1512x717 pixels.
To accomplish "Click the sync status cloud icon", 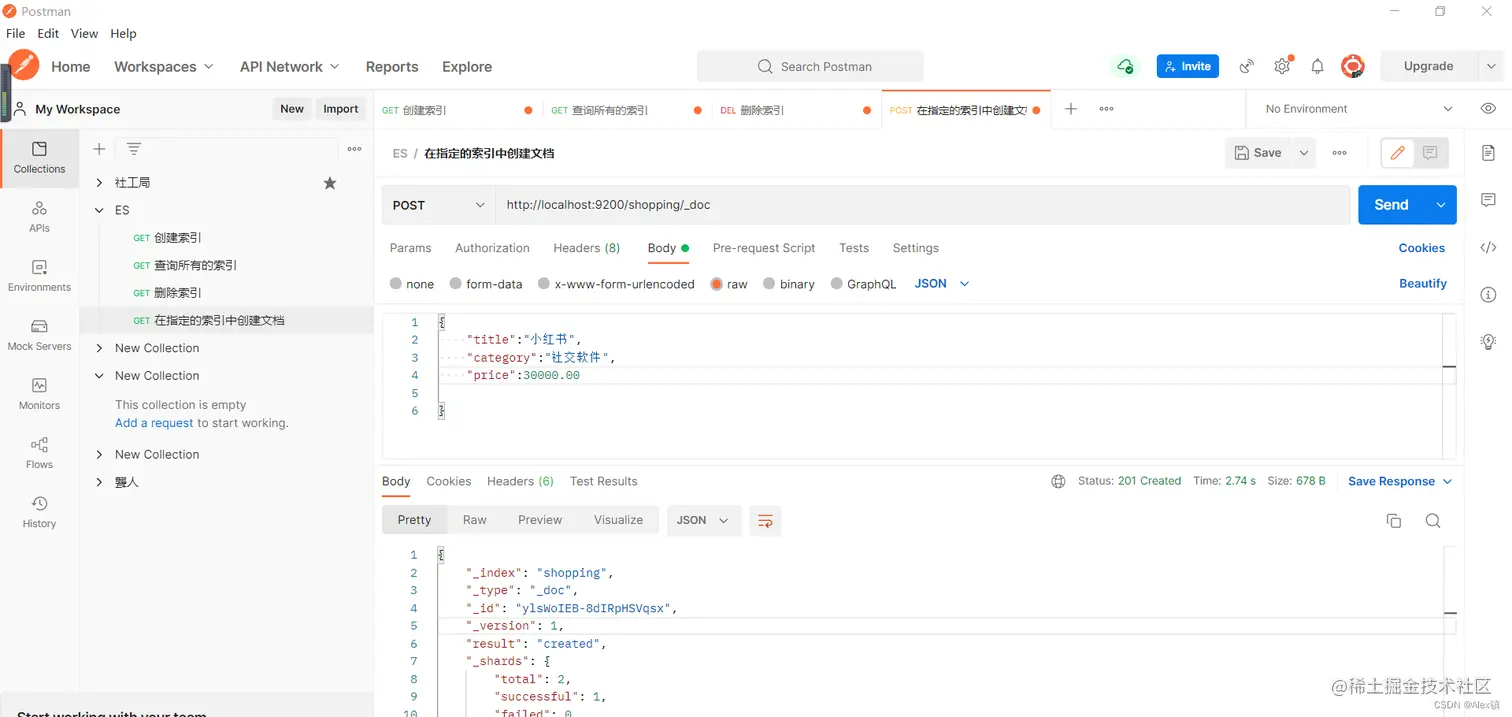I will [x=1125, y=66].
